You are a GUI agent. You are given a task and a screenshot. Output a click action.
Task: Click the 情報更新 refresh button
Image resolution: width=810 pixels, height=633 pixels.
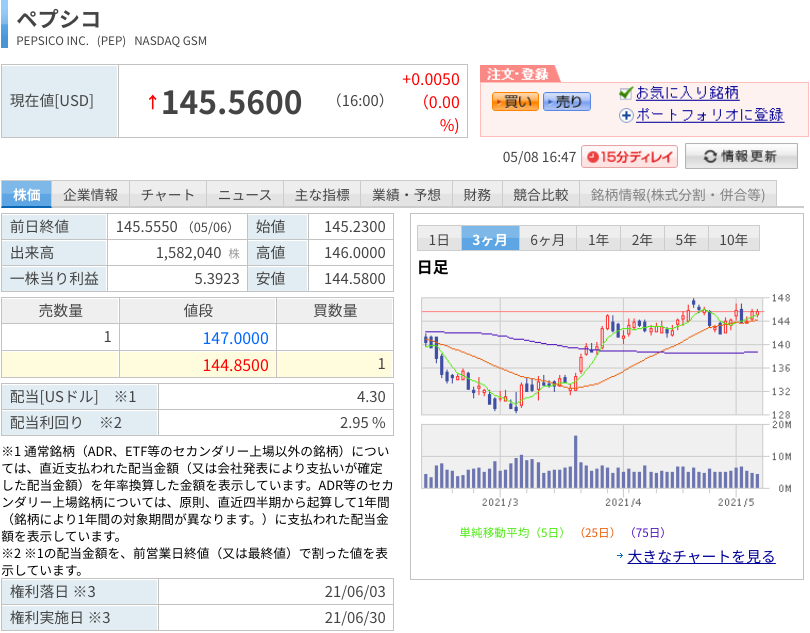[741, 156]
